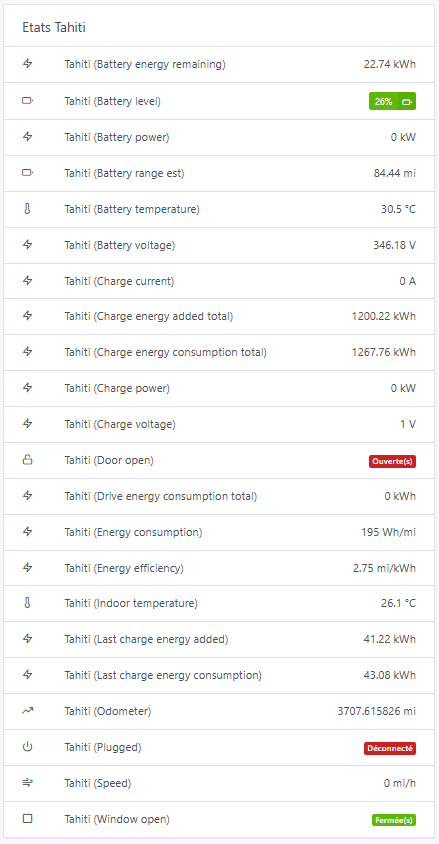Open Tahiti (Energy efficiency) entity row
Screen dimensions: 439x844
219,568
